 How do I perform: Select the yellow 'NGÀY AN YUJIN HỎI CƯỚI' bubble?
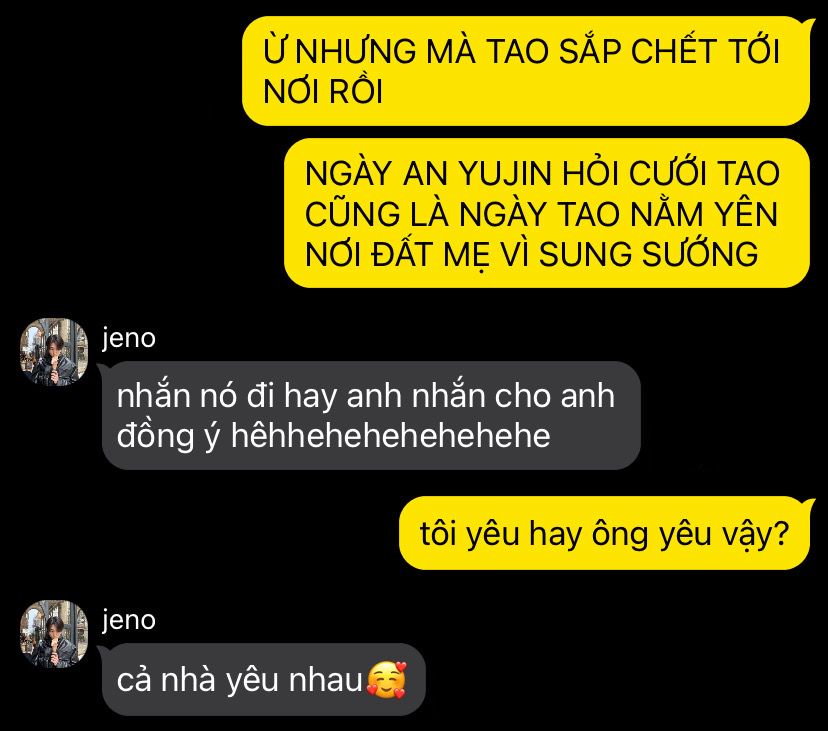(547, 213)
